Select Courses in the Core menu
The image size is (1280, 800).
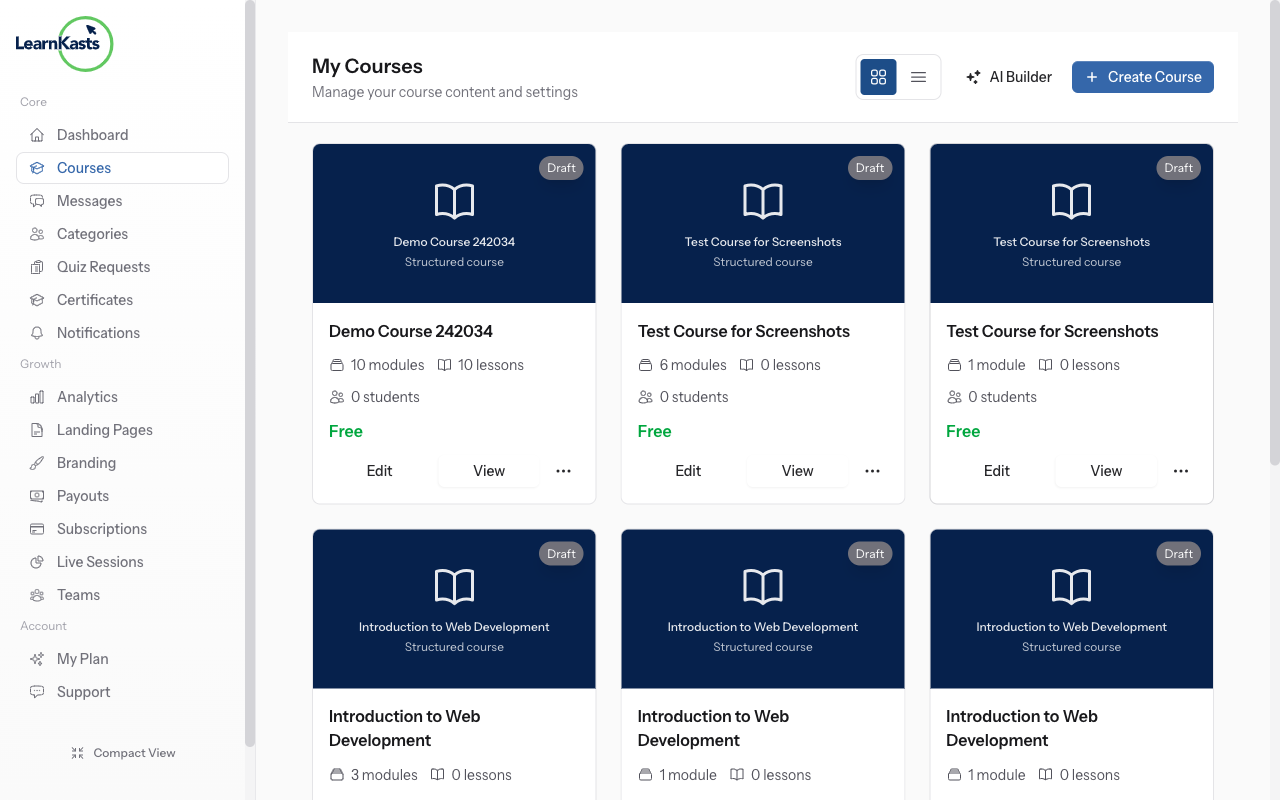(83, 167)
